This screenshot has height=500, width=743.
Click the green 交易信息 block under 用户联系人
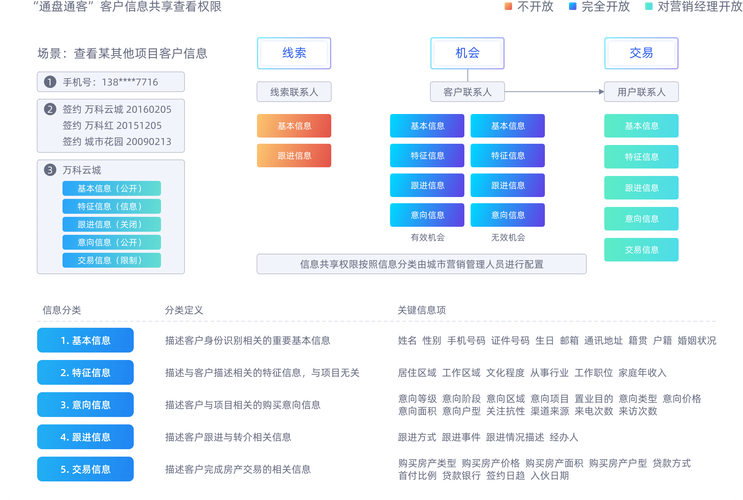(641, 250)
